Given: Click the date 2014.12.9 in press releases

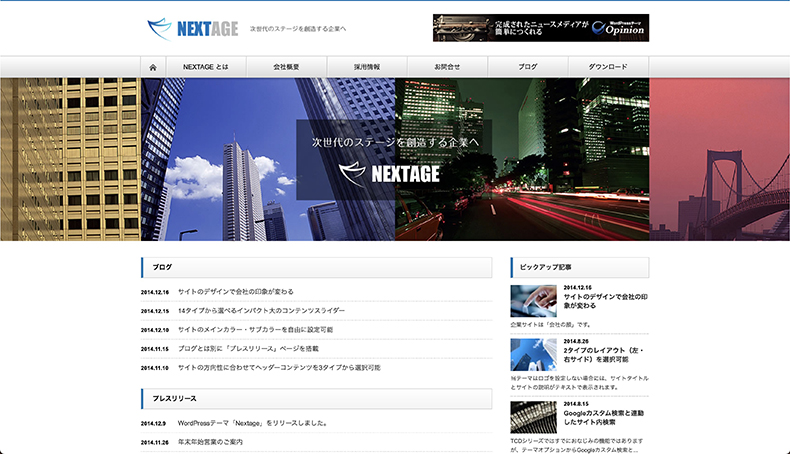Looking at the screenshot, I should [x=153, y=424].
